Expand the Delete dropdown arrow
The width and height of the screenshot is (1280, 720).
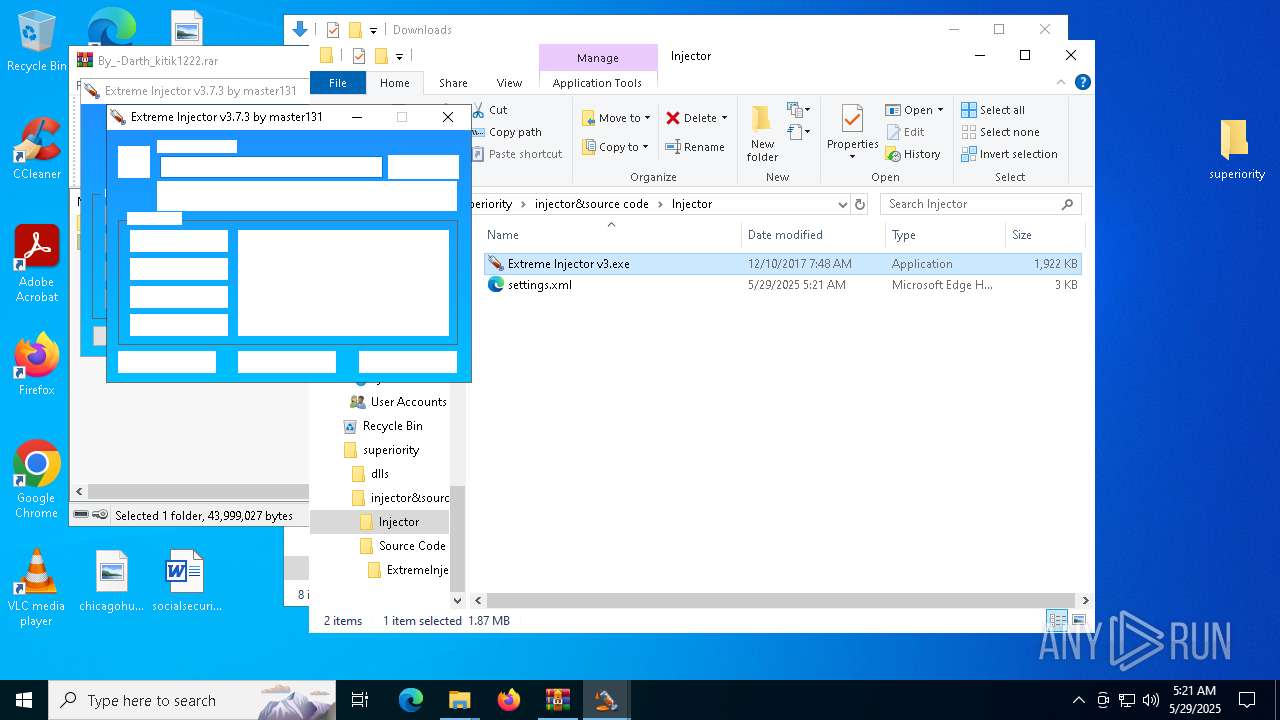pyautogui.click(x=724, y=118)
